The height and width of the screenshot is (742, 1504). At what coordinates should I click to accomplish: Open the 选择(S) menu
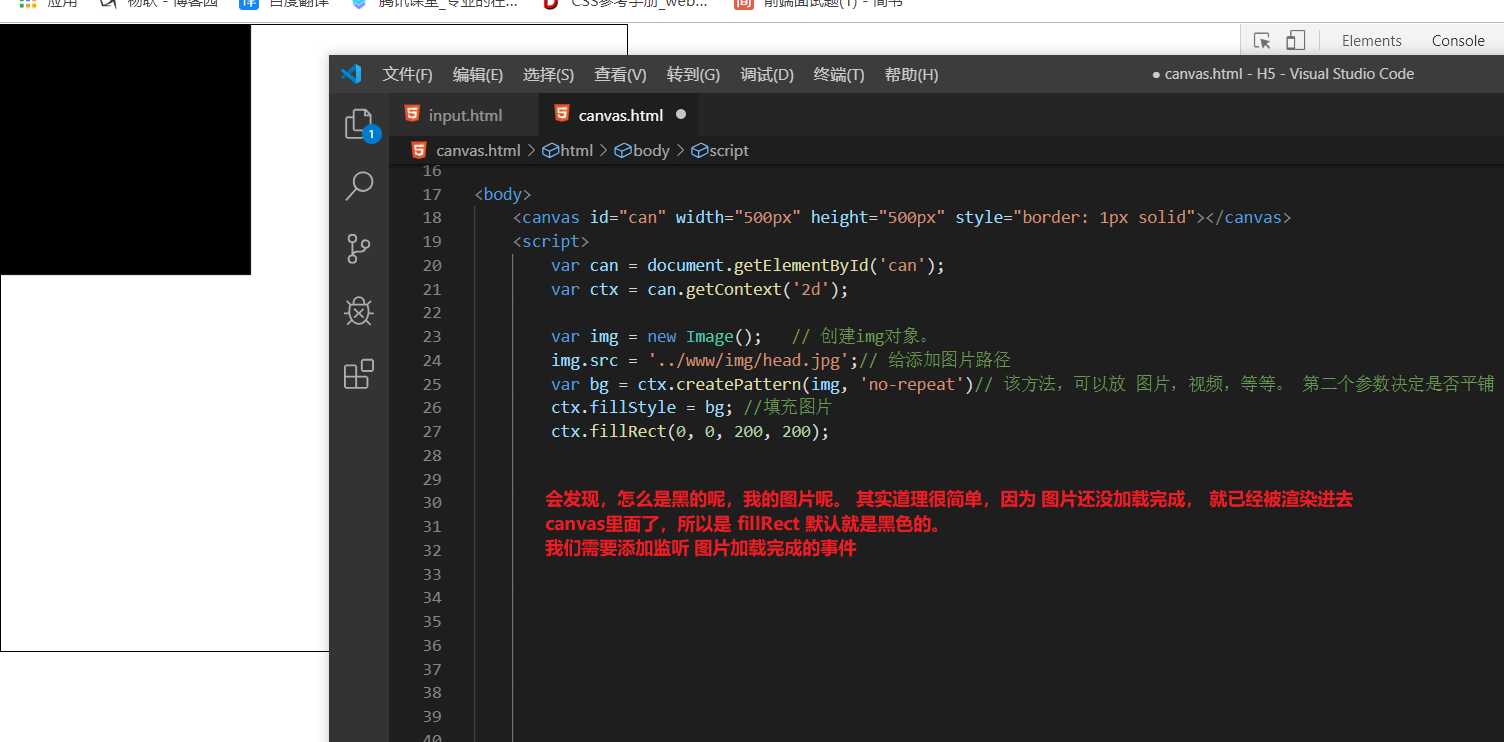point(548,75)
